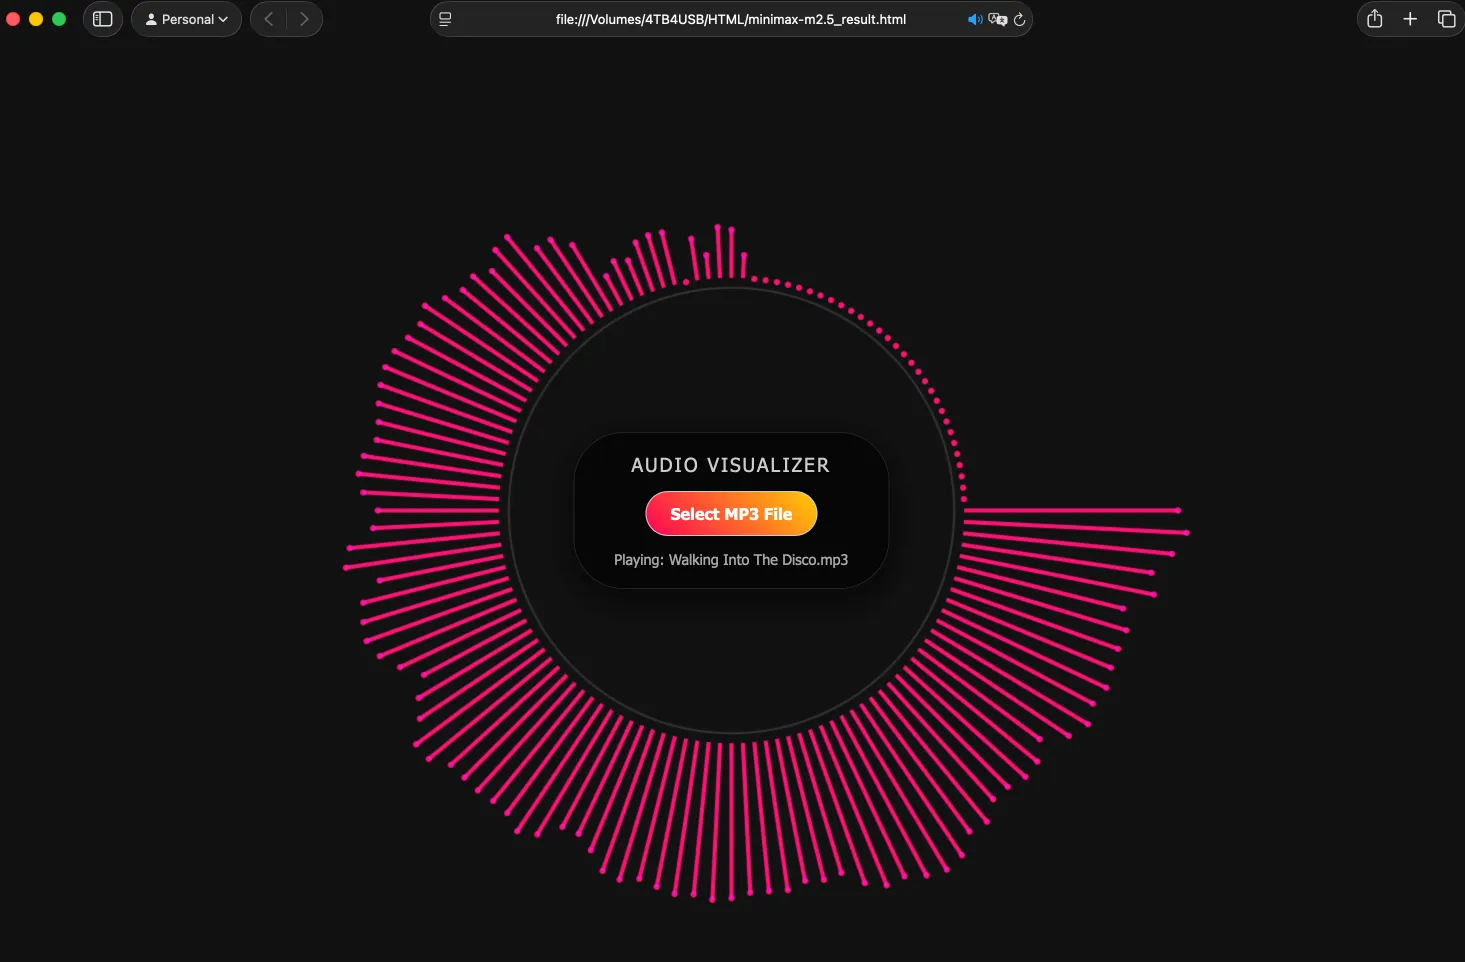Screen dimensions: 1465x962
Task: Mute the tab's audio with speaker icon
Action: [974, 20]
